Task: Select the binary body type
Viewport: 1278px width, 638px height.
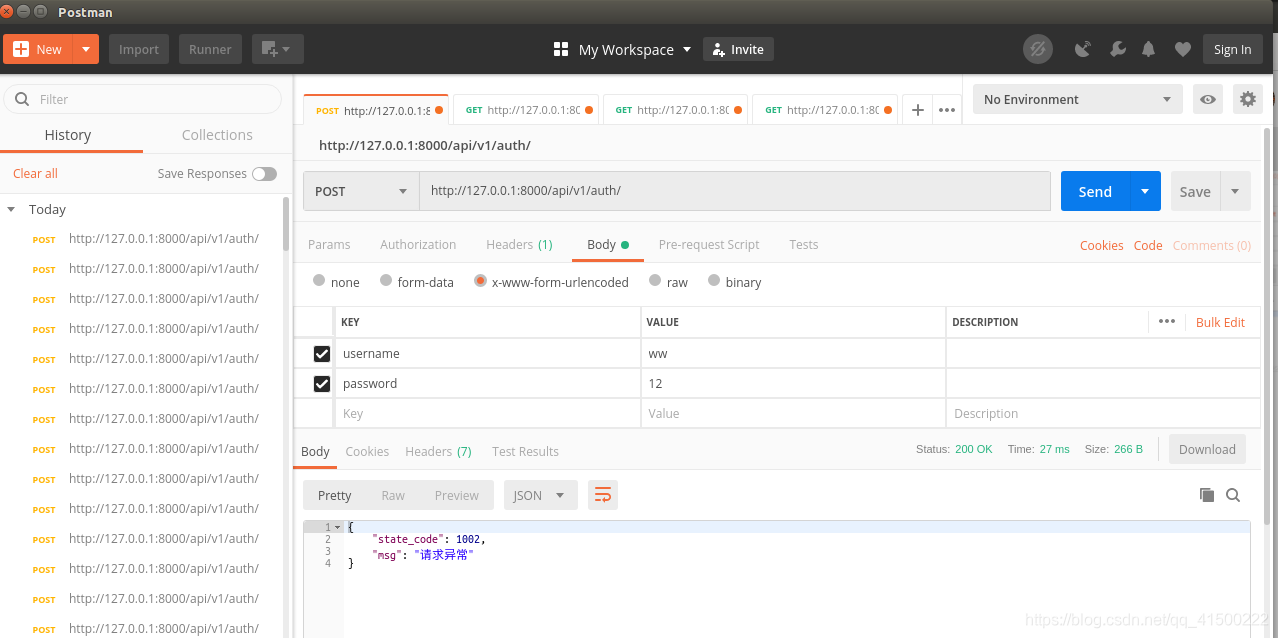Action: click(714, 281)
